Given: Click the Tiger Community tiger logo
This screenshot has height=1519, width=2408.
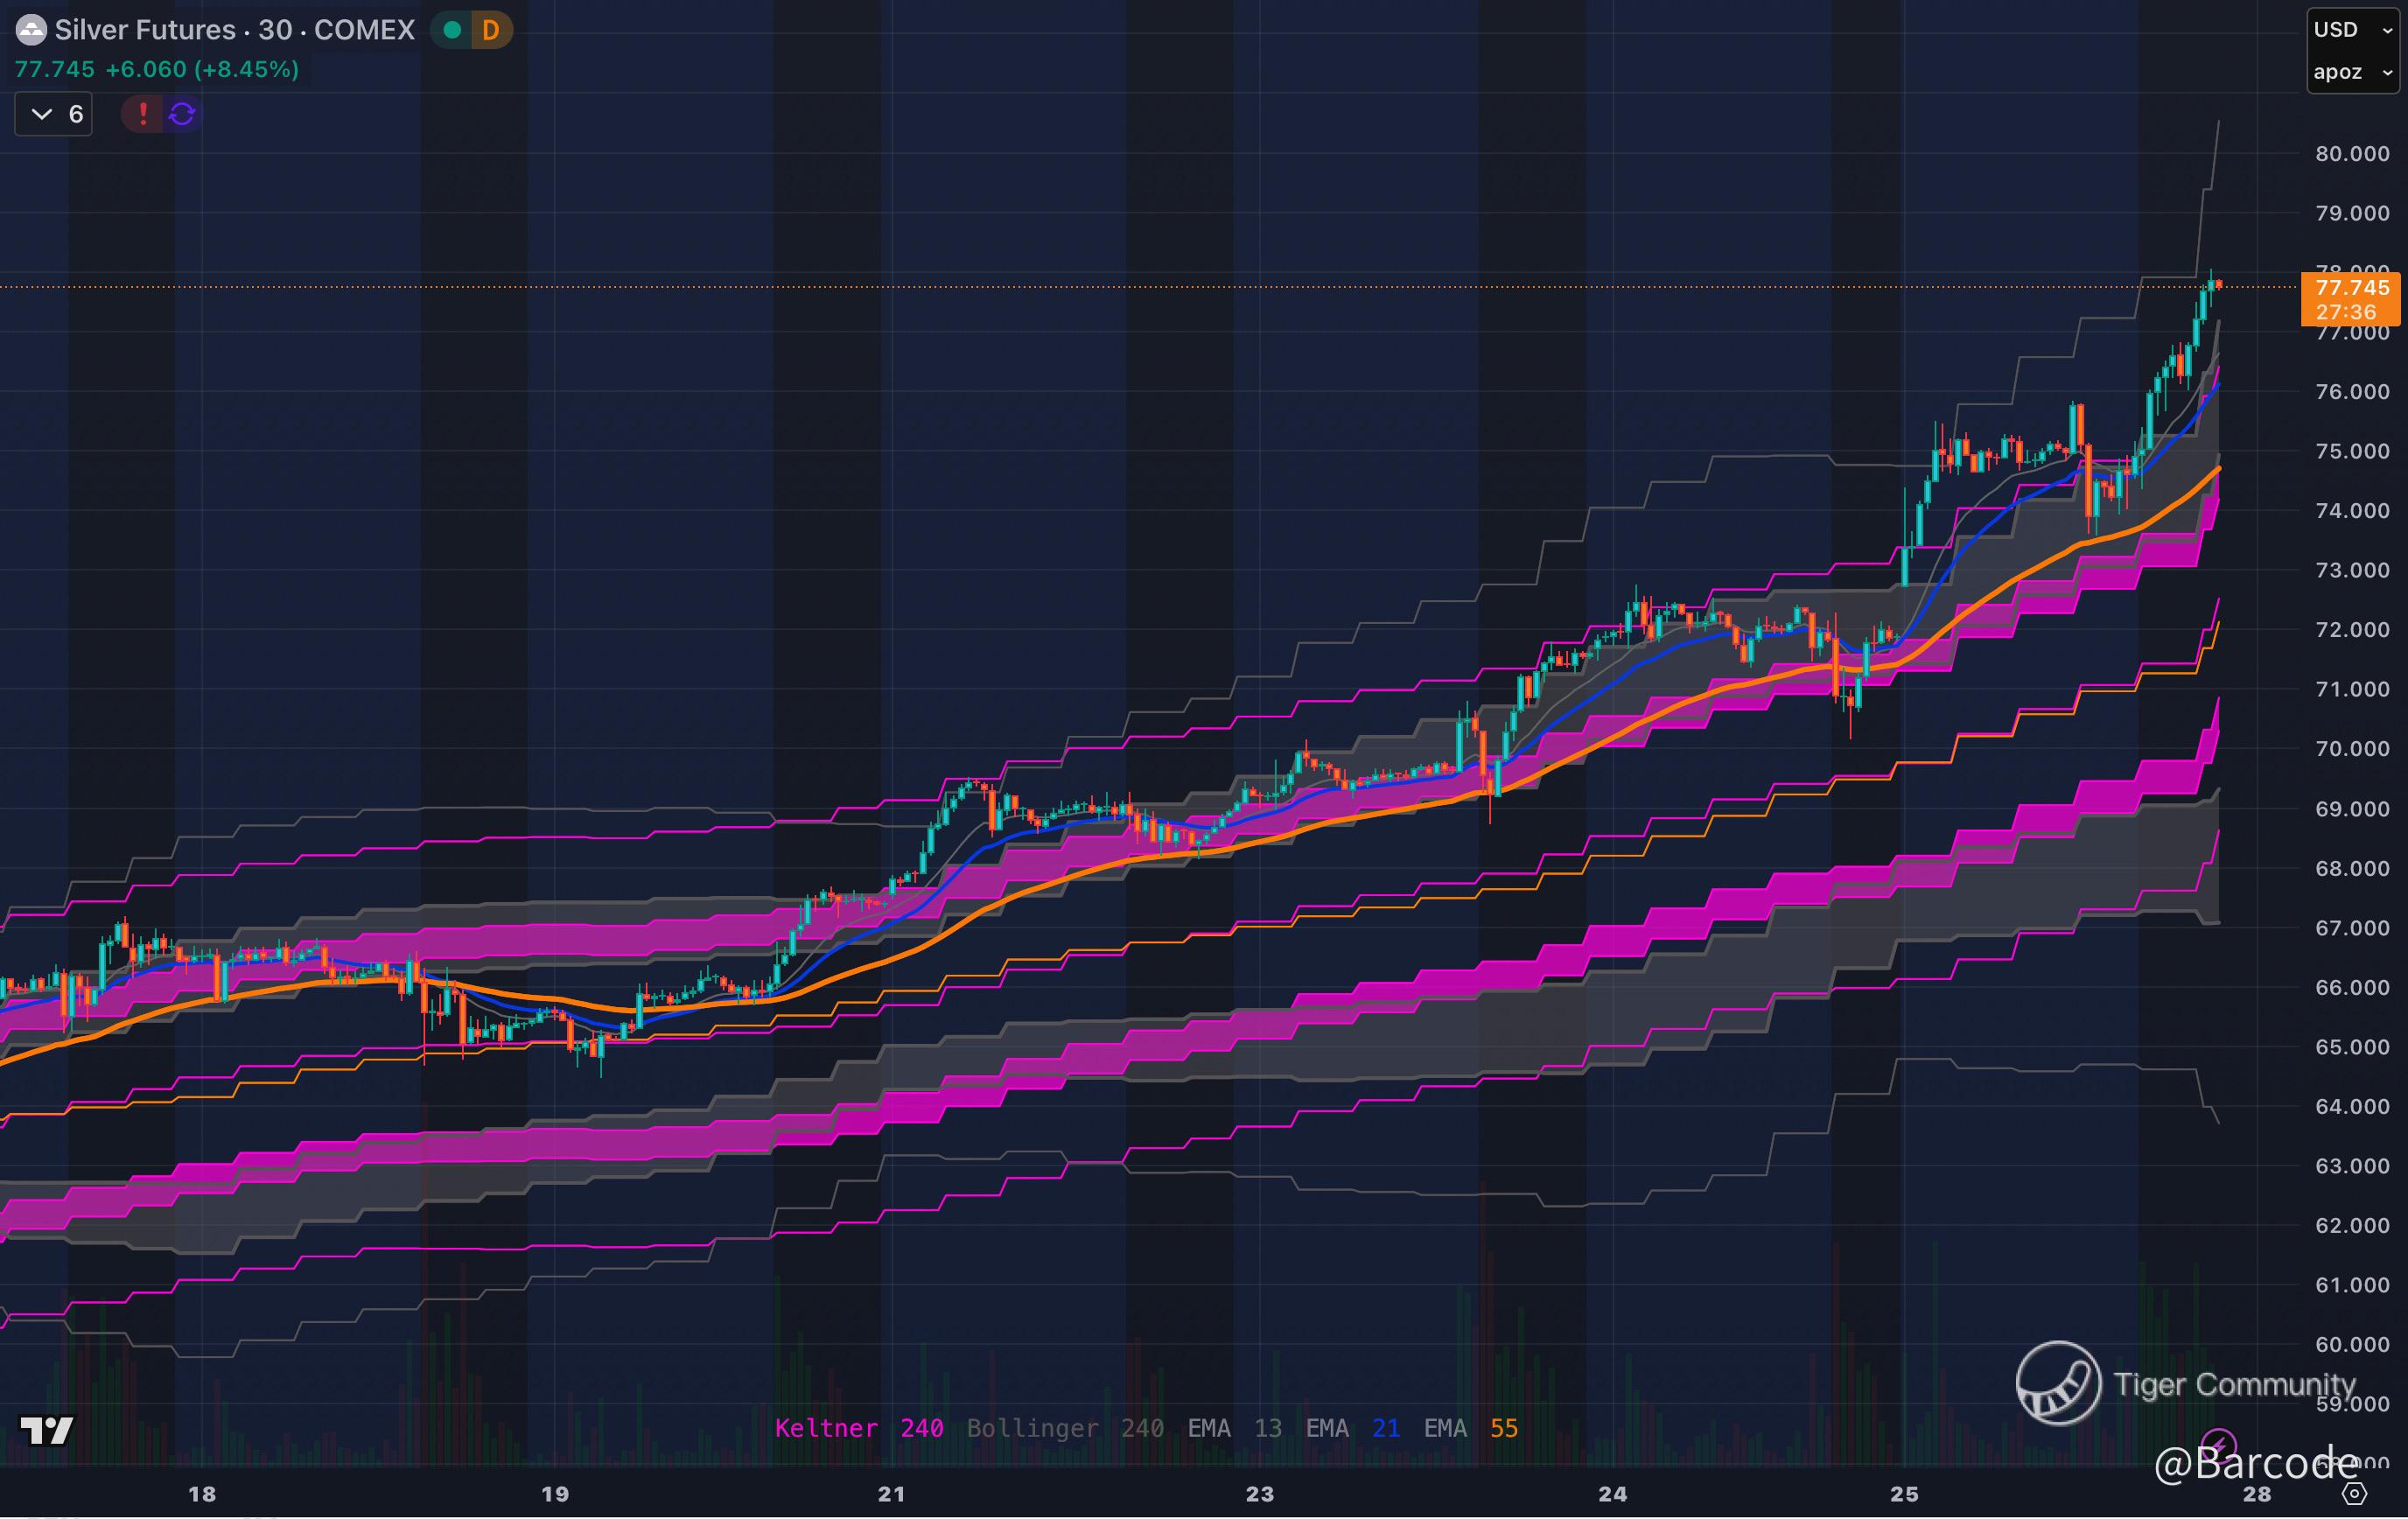Looking at the screenshot, I should click(2058, 1383).
